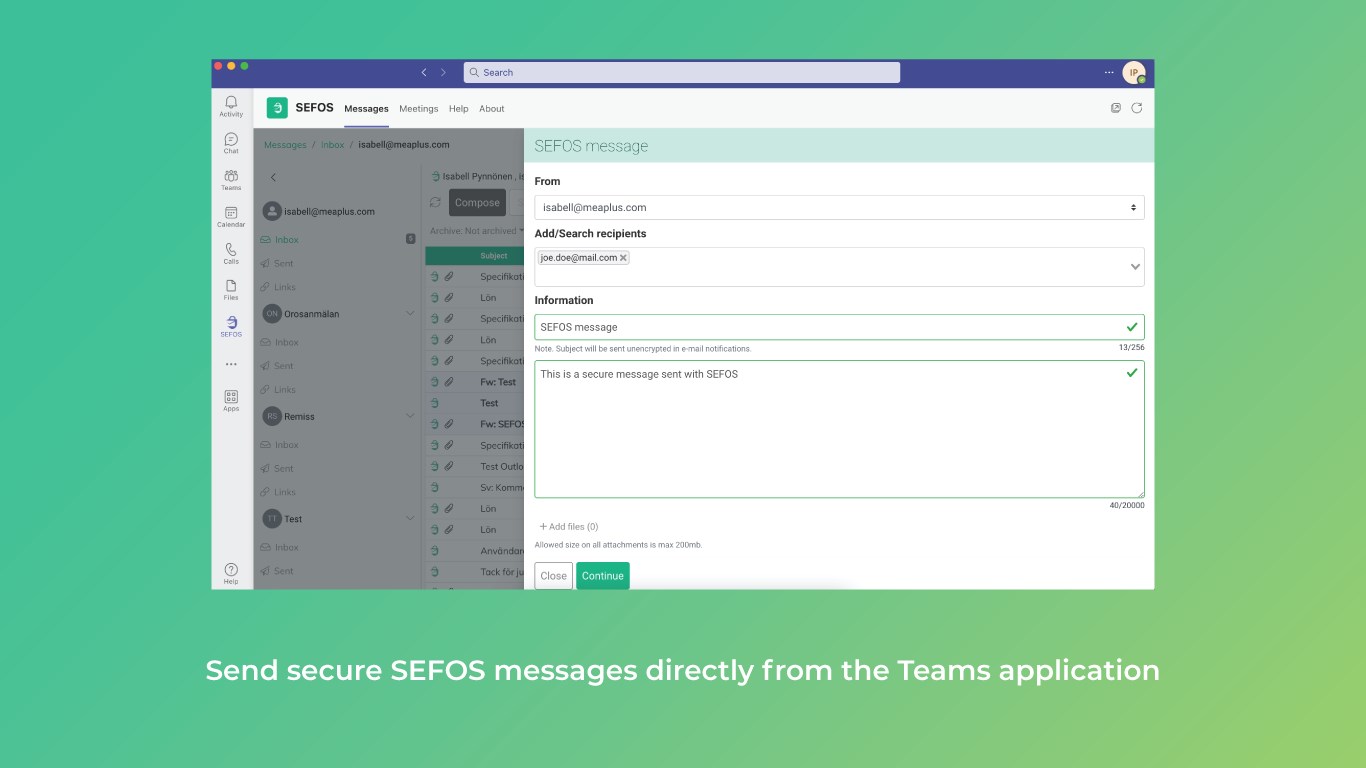
Task: Show more apps ellipsis in sidebar
Action: [231, 364]
